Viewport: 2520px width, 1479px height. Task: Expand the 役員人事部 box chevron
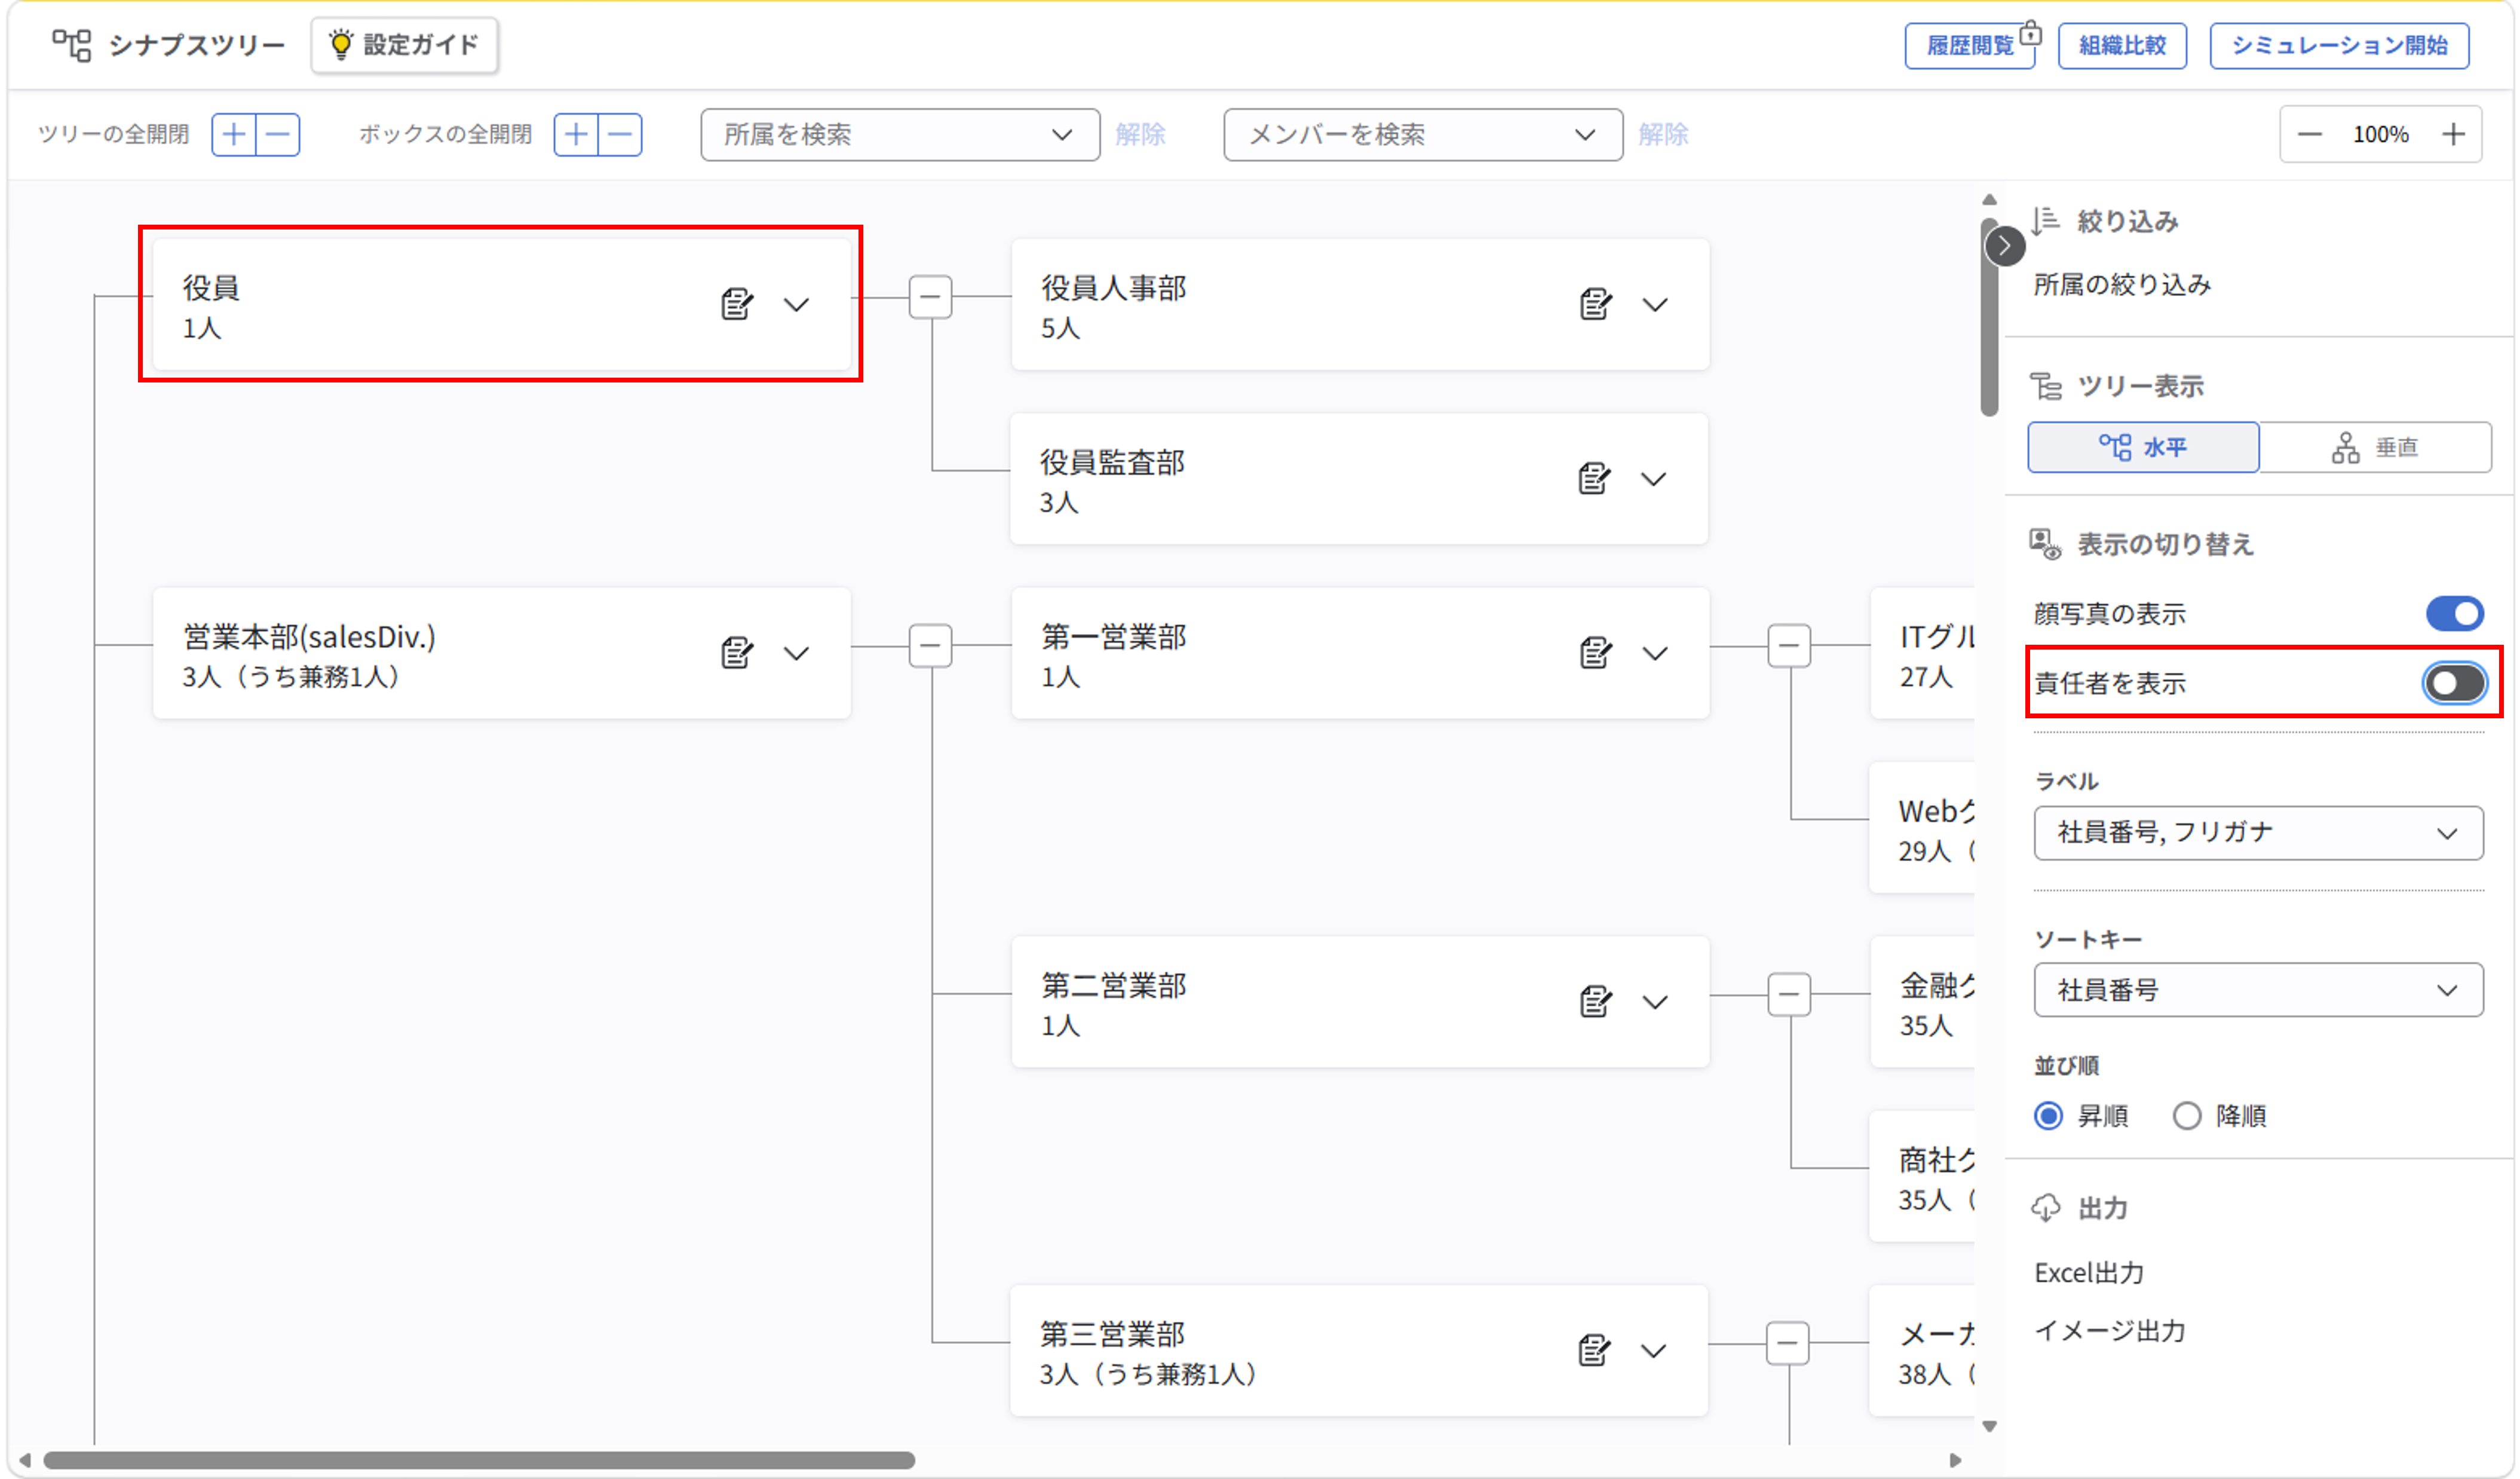(x=1655, y=304)
